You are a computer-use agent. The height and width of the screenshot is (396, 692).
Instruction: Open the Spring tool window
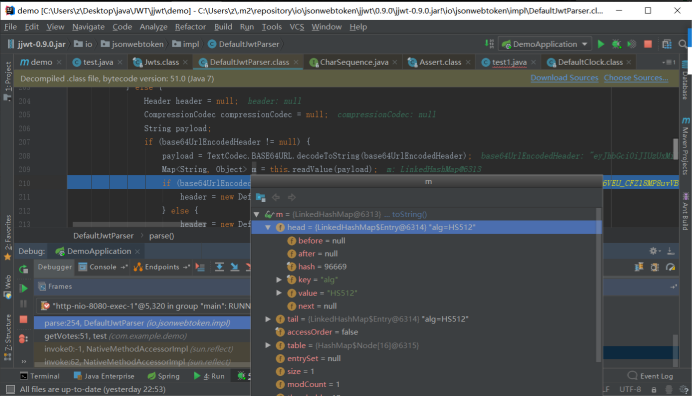(163, 376)
